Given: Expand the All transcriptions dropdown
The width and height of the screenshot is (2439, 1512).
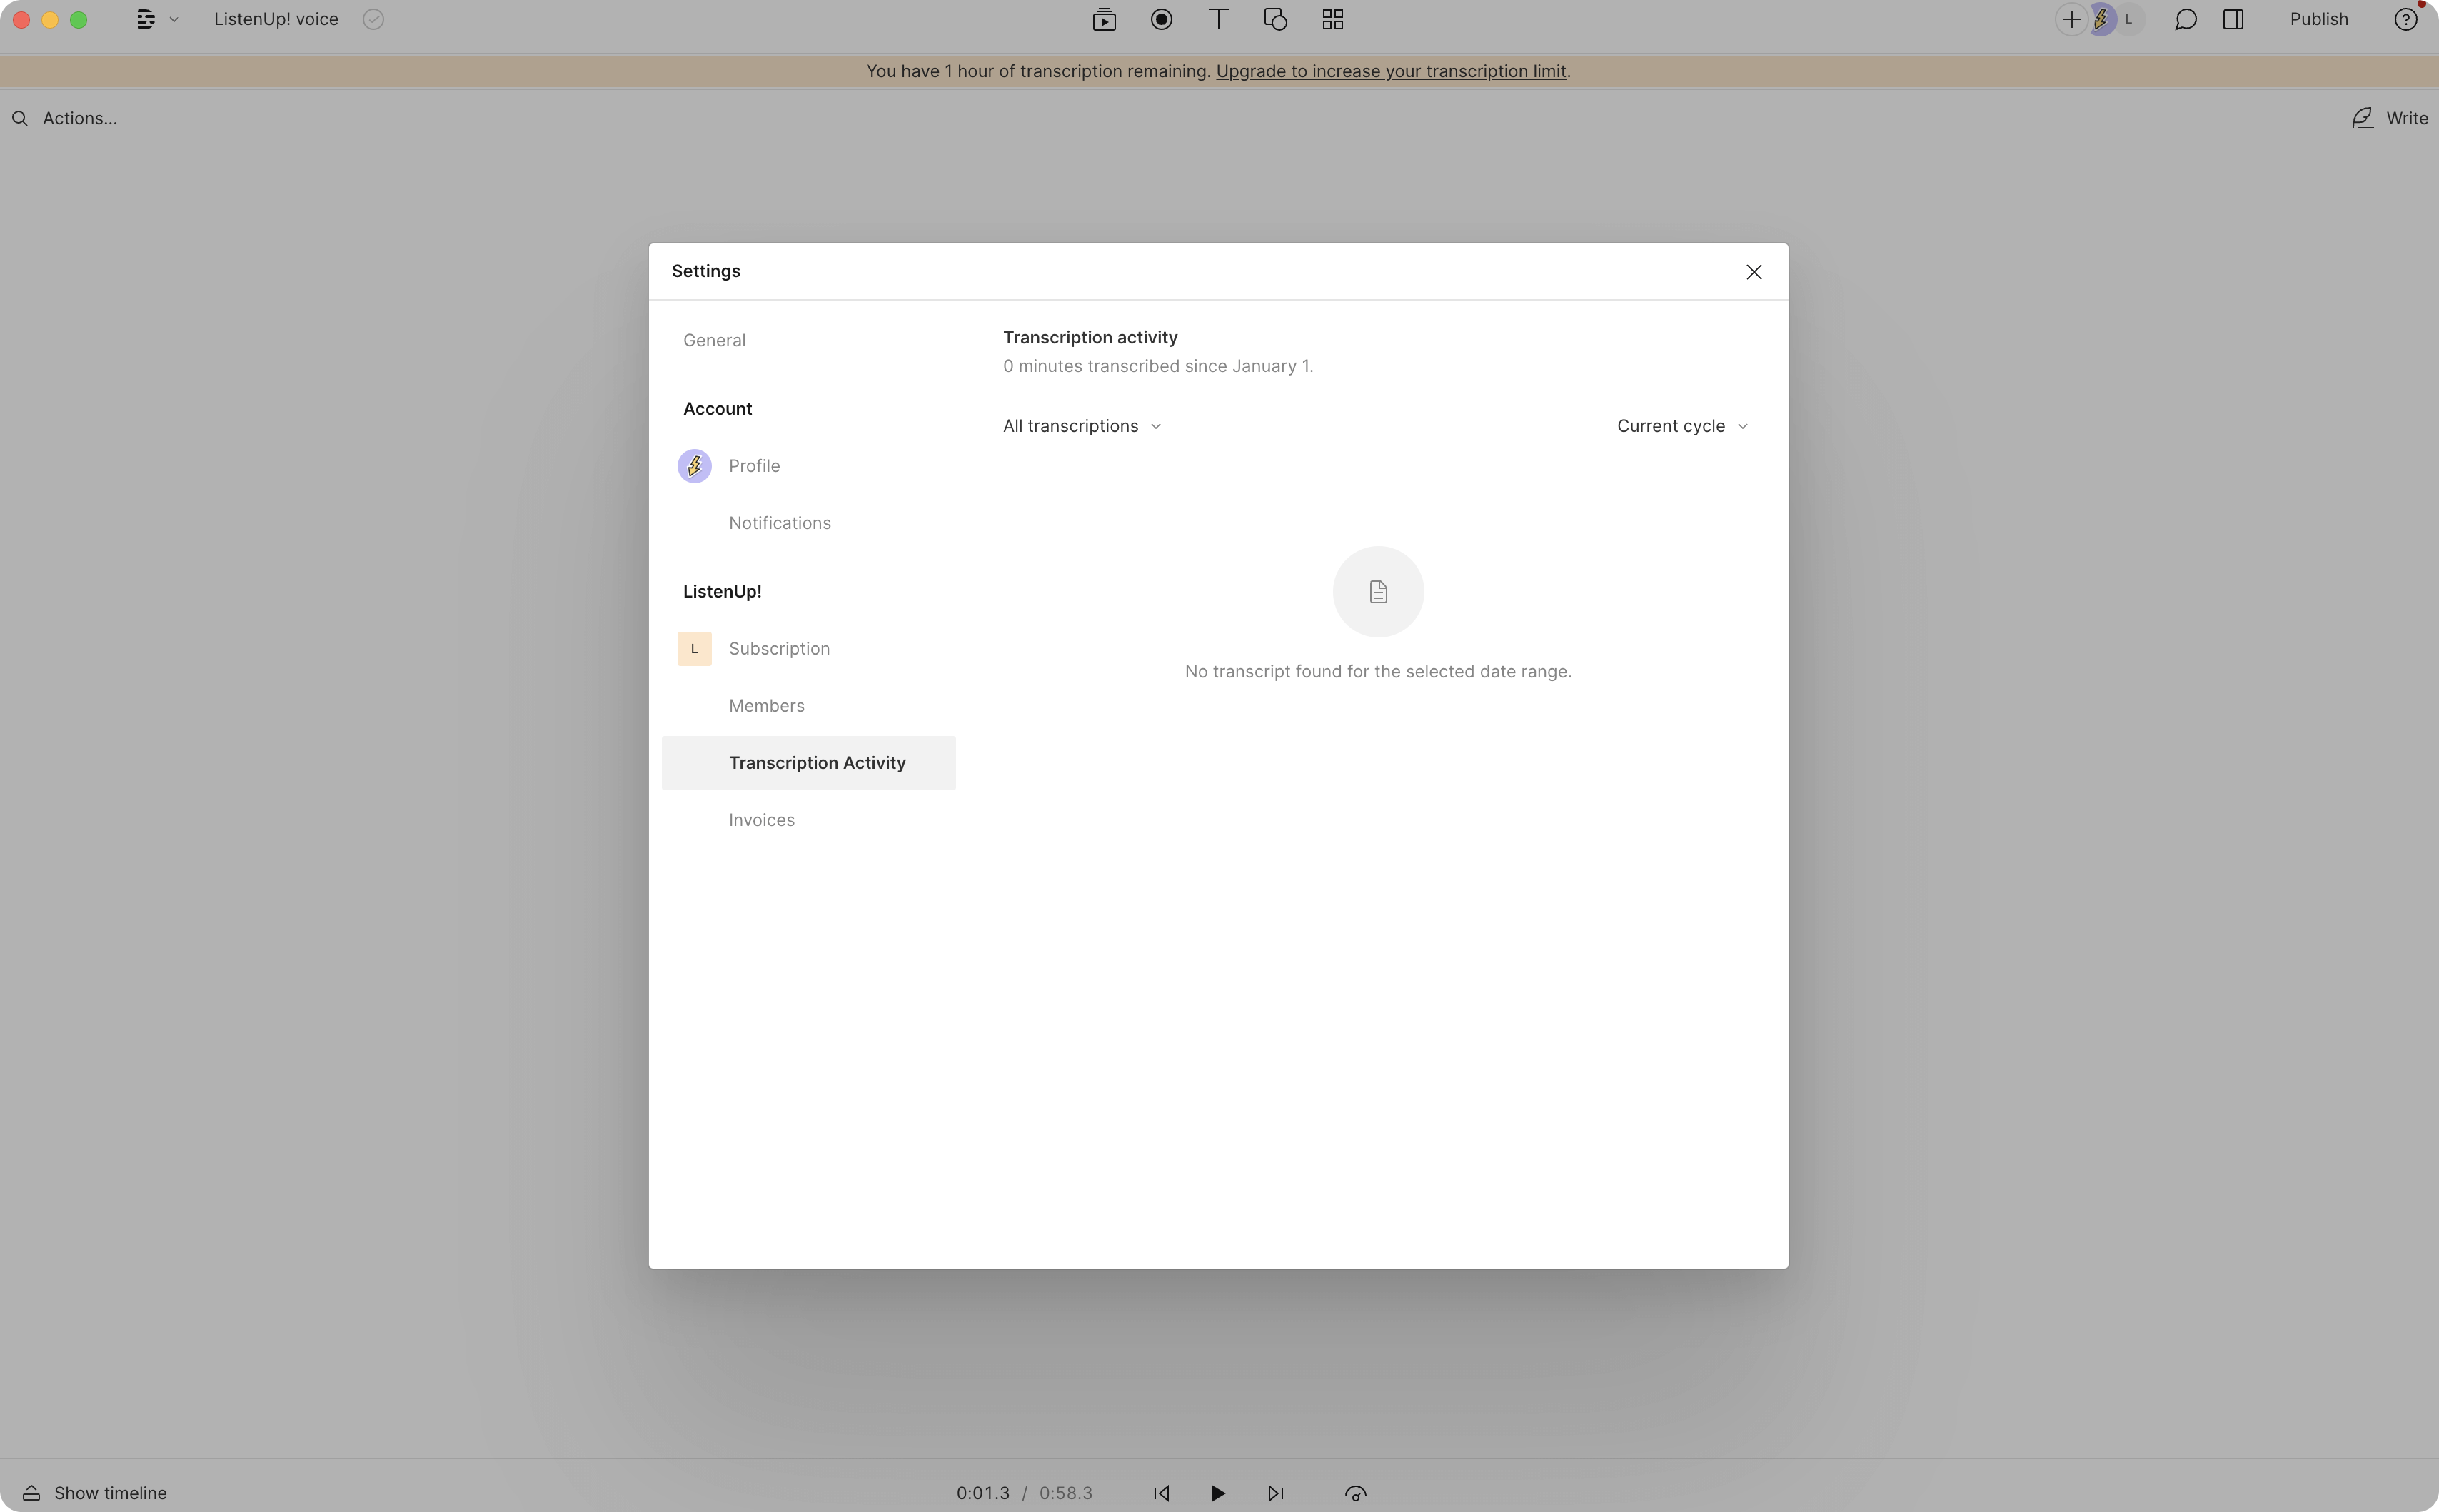Looking at the screenshot, I should [1082, 426].
